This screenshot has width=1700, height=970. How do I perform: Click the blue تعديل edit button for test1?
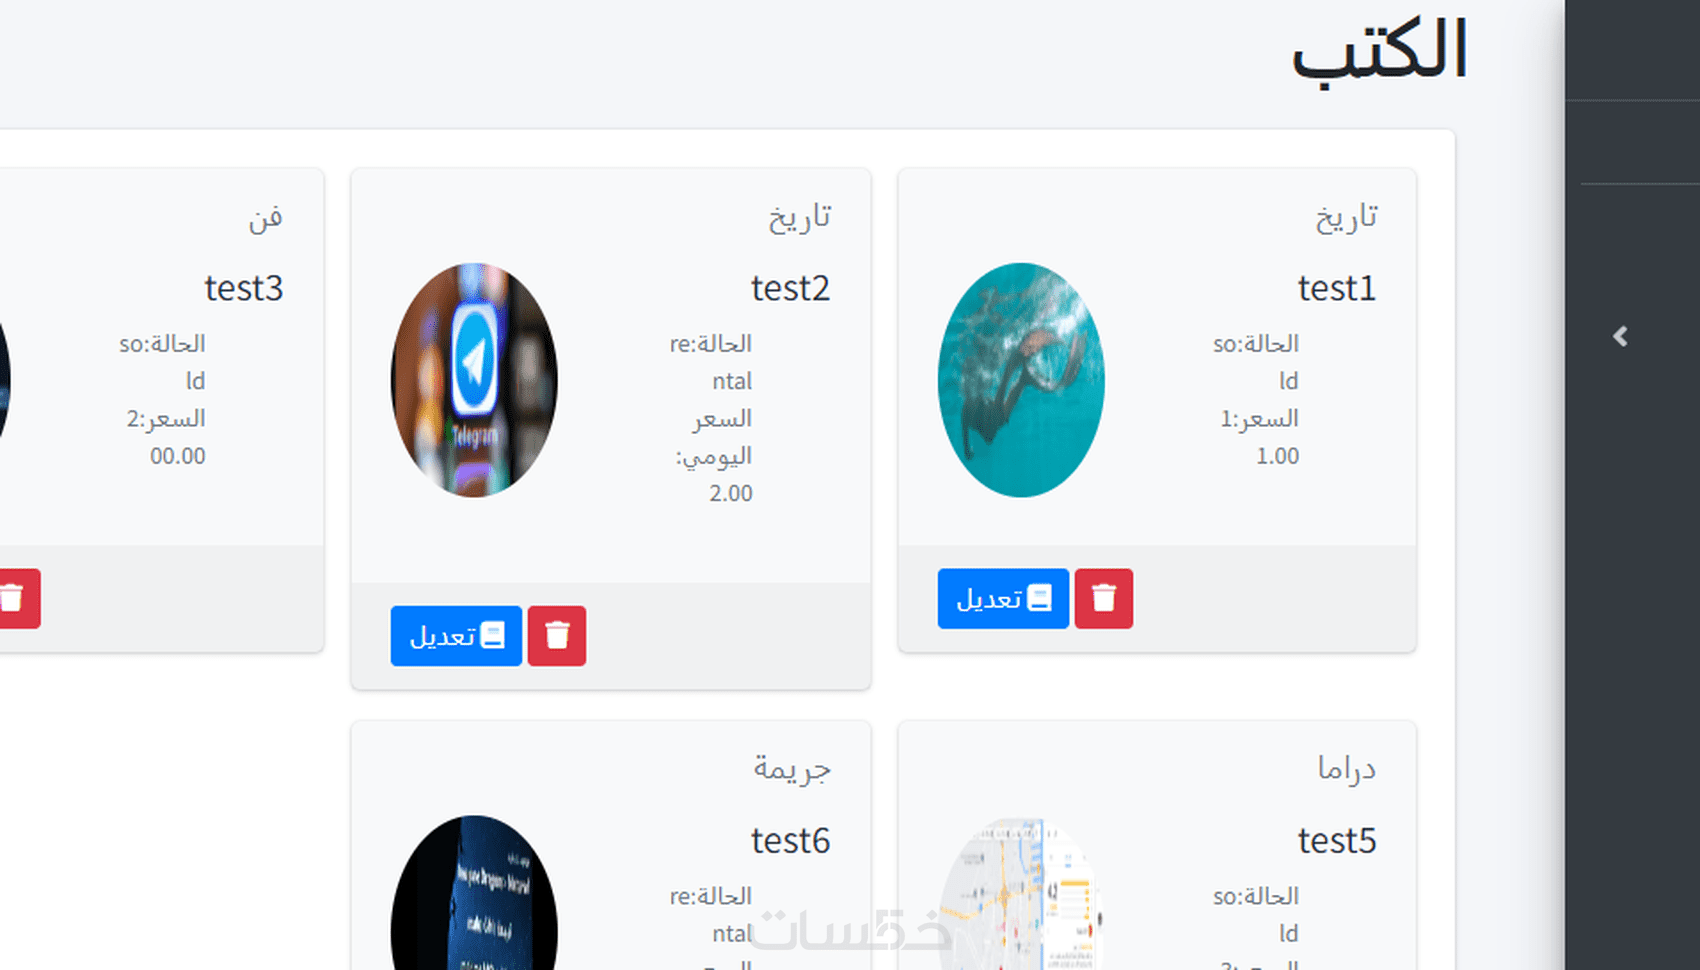pyautogui.click(x=1003, y=599)
